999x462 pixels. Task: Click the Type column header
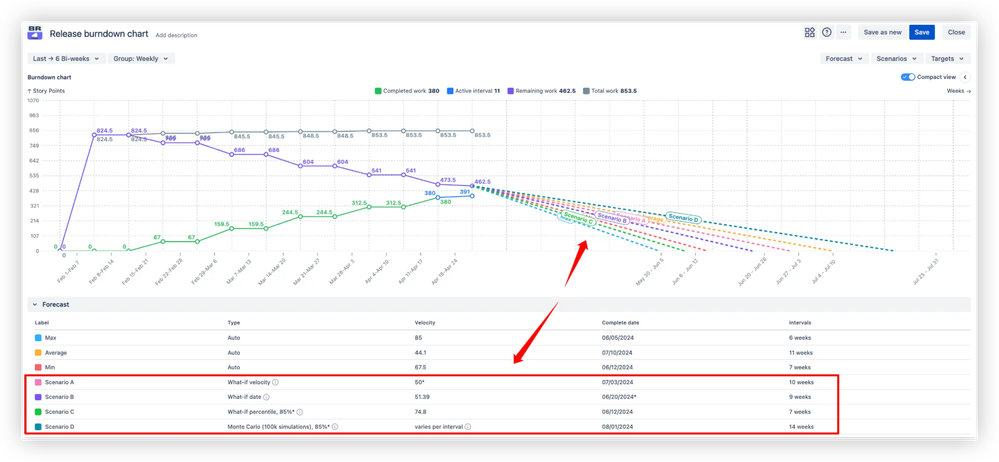[234, 323]
